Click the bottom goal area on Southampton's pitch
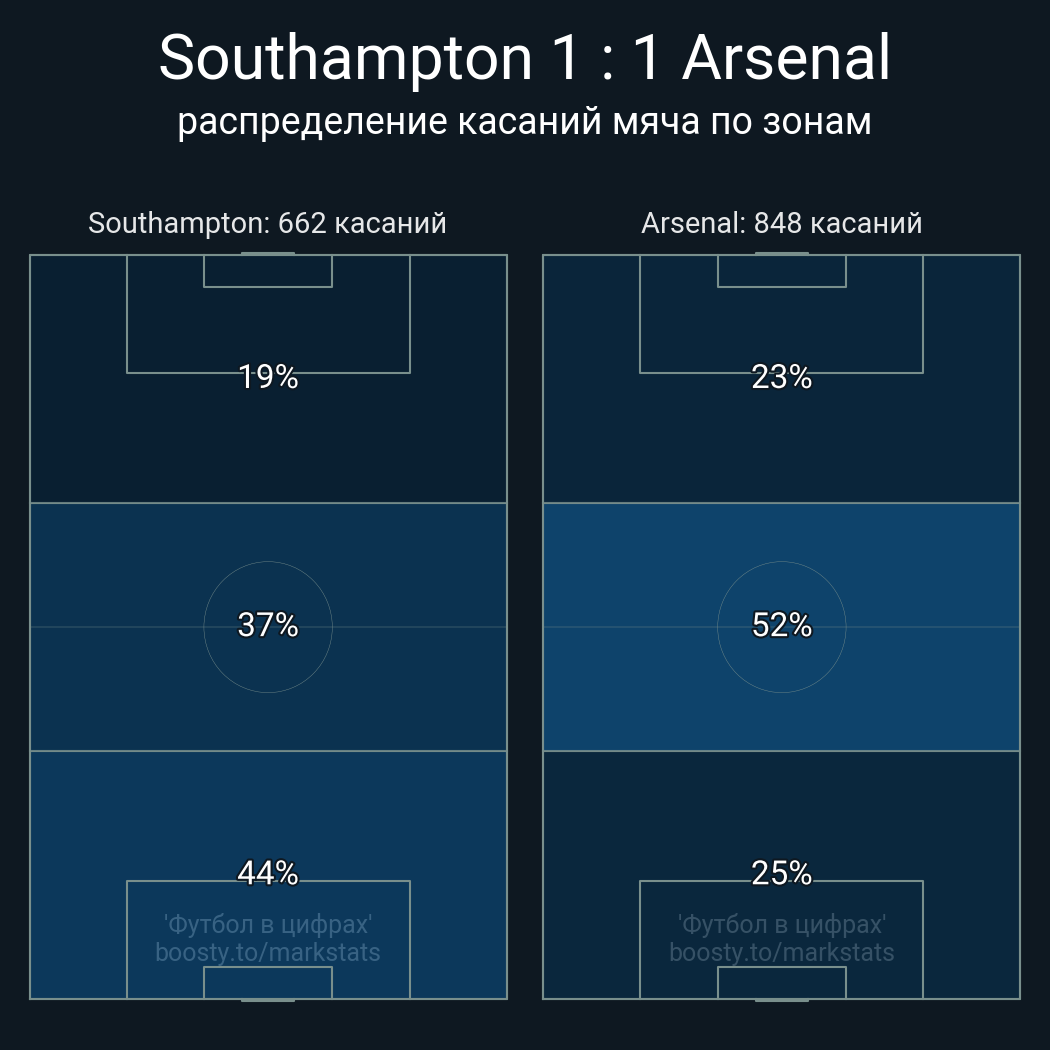 pyautogui.click(x=268, y=983)
